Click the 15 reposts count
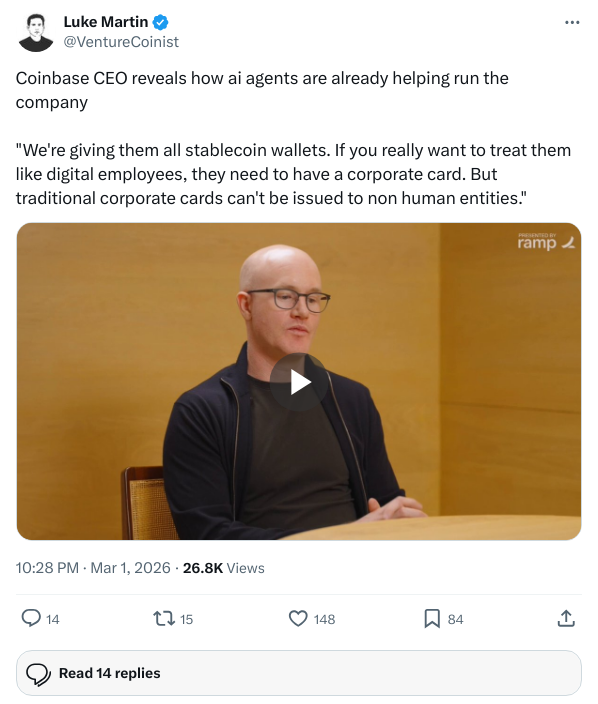Screen dimensions: 598x704 (x=186, y=620)
